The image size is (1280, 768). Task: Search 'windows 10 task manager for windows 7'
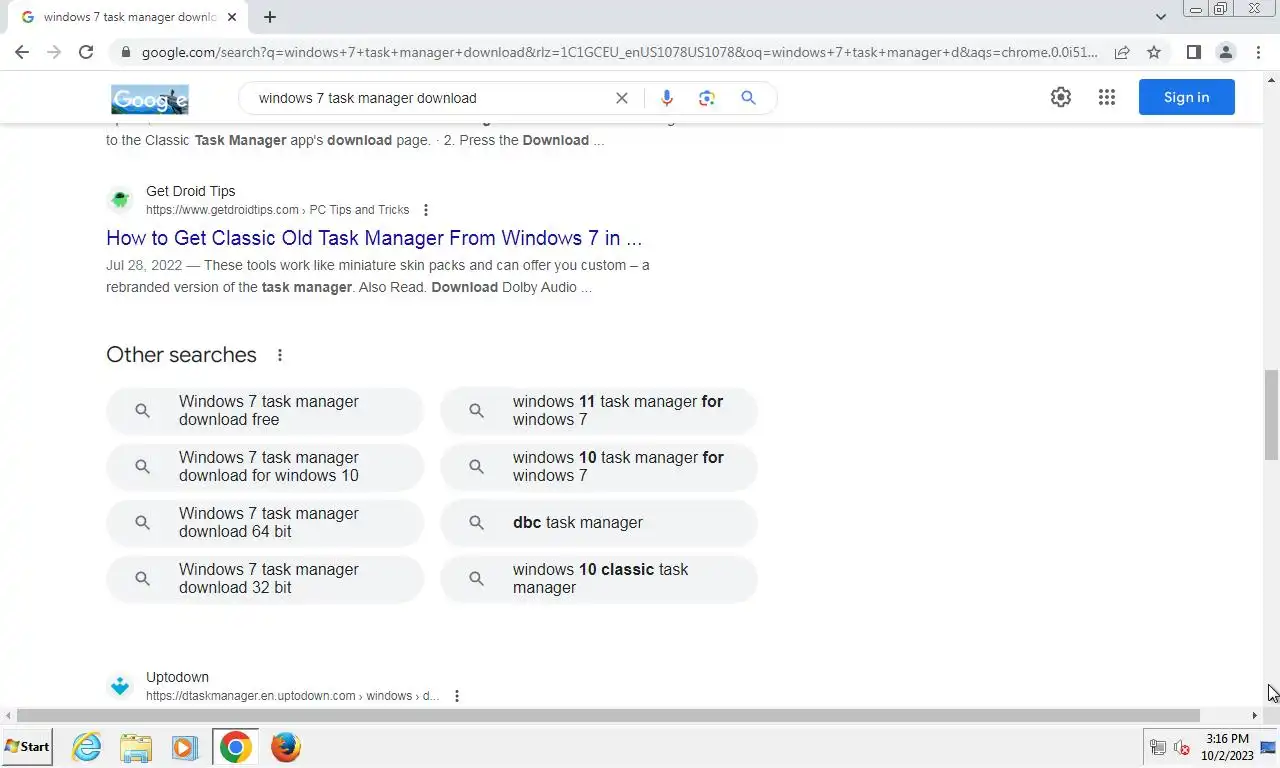[x=599, y=467]
